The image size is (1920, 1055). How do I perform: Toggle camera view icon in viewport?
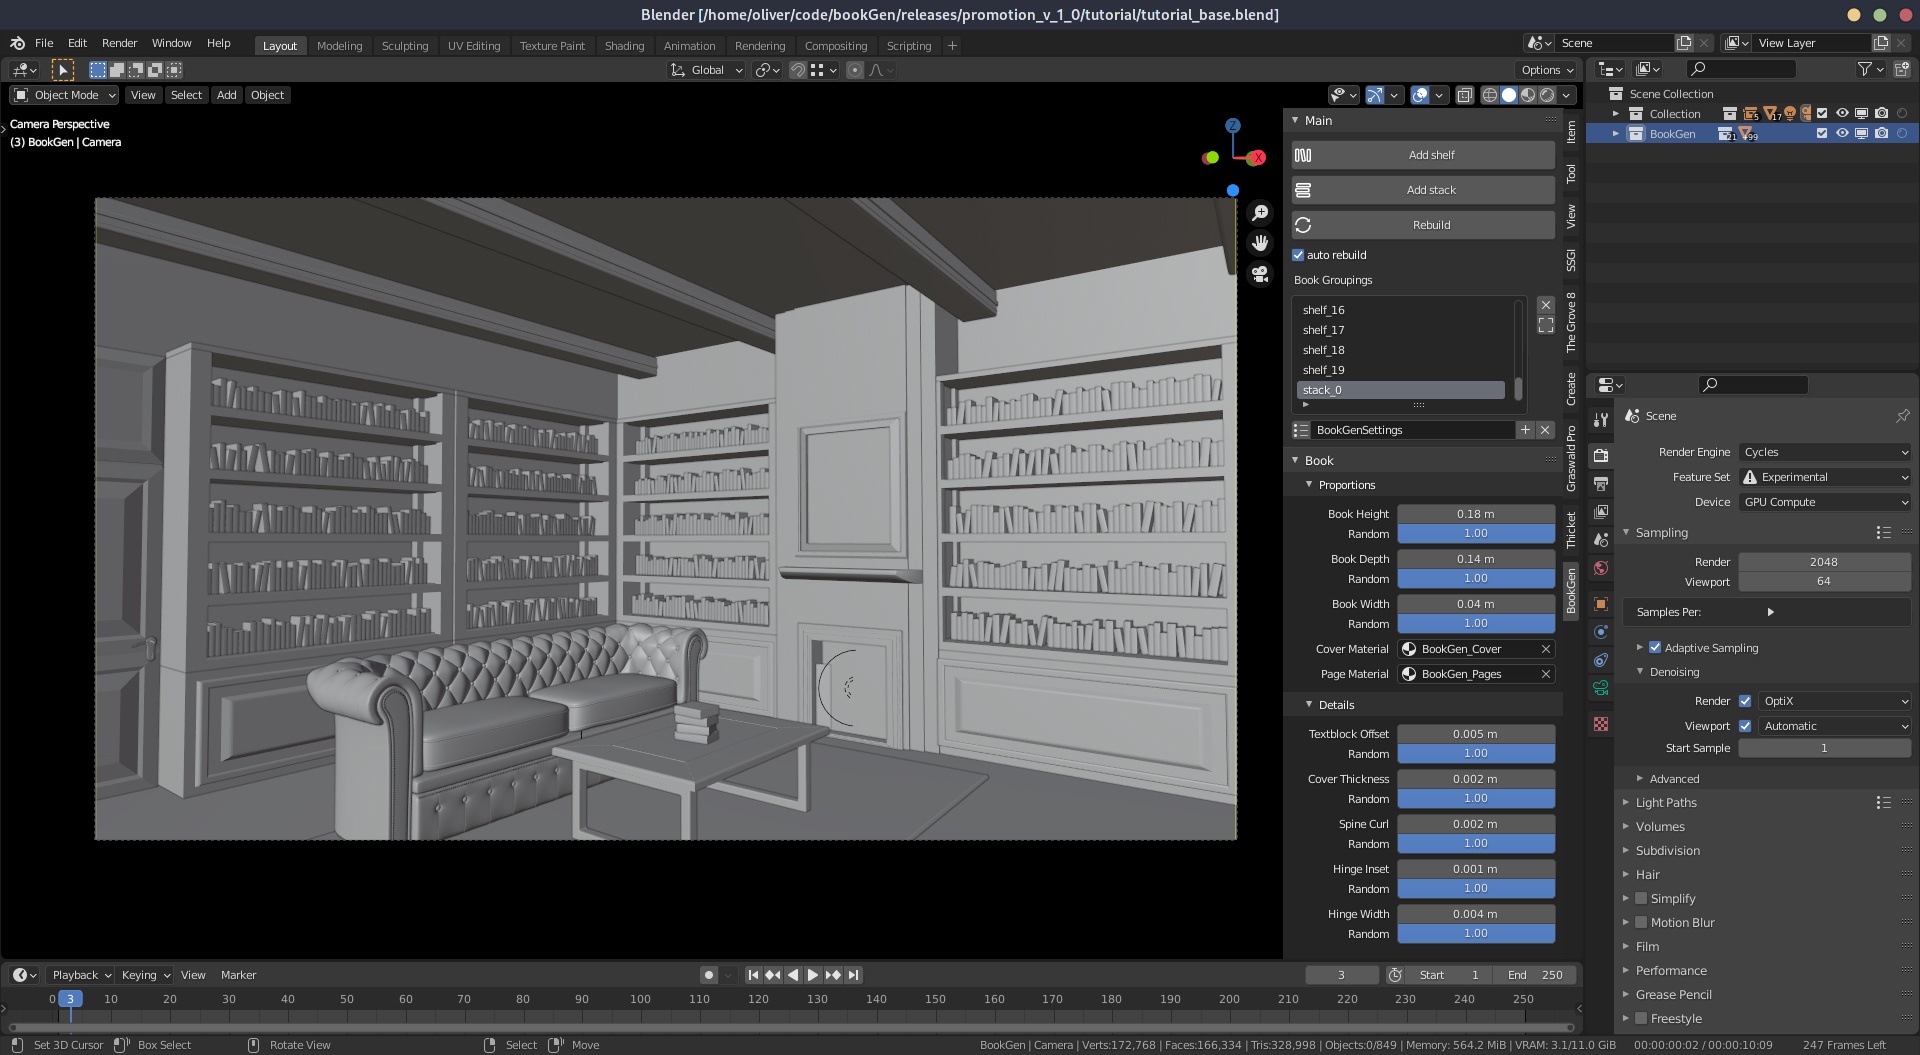click(1260, 273)
